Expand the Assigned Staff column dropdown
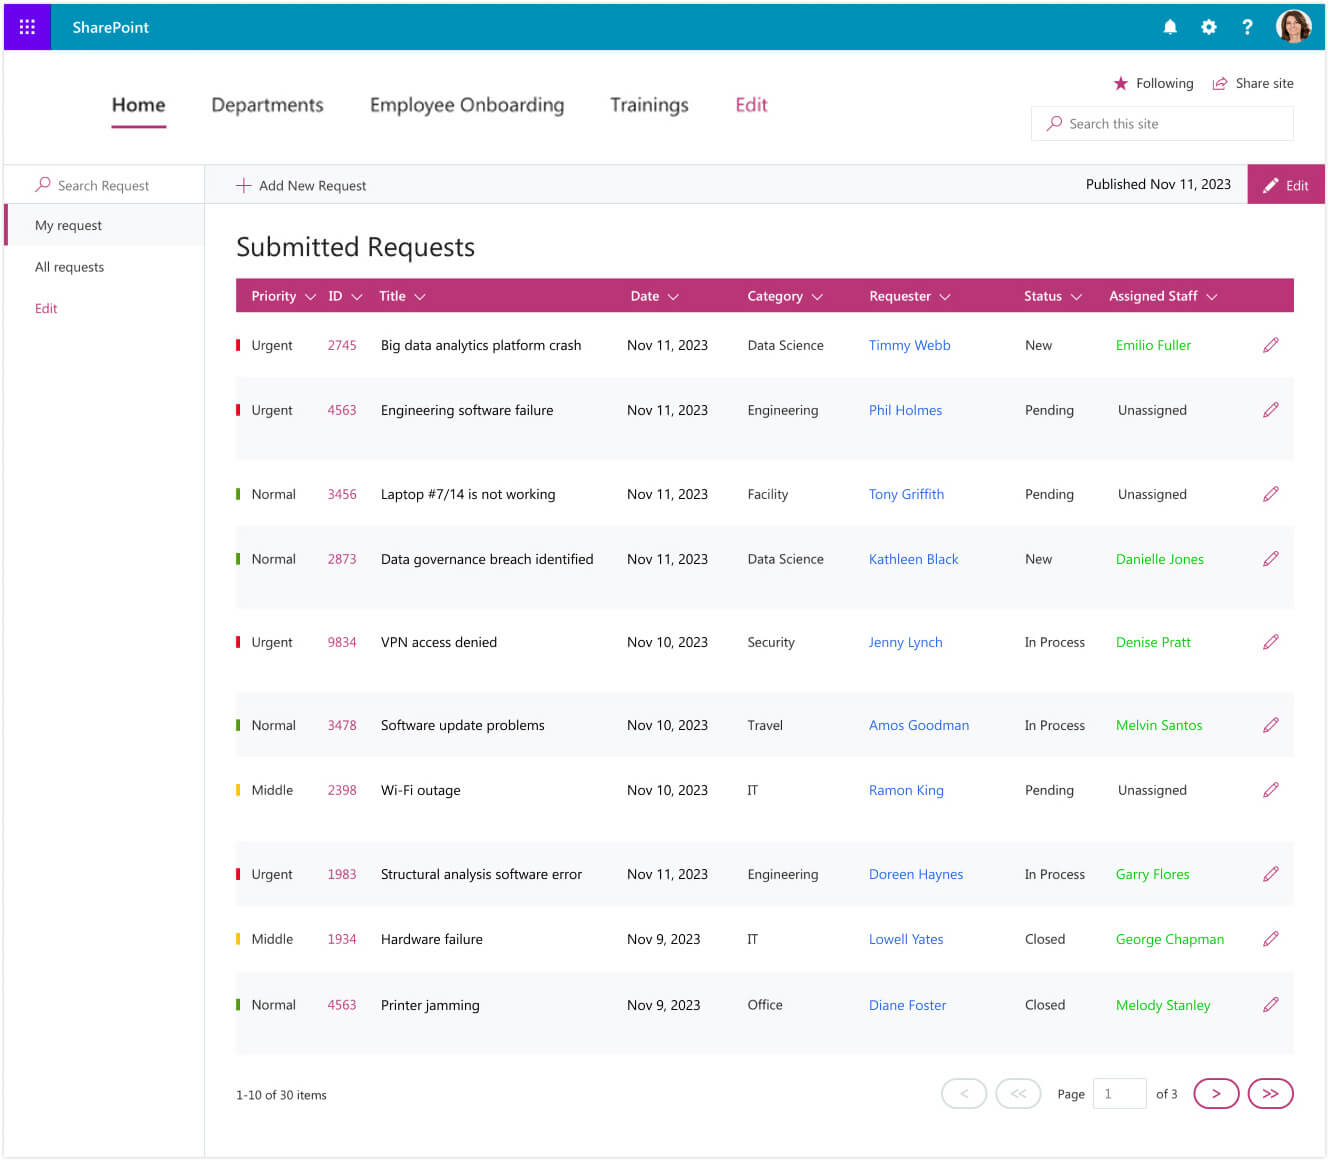 pyautogui.click(x=1212, y=297)
